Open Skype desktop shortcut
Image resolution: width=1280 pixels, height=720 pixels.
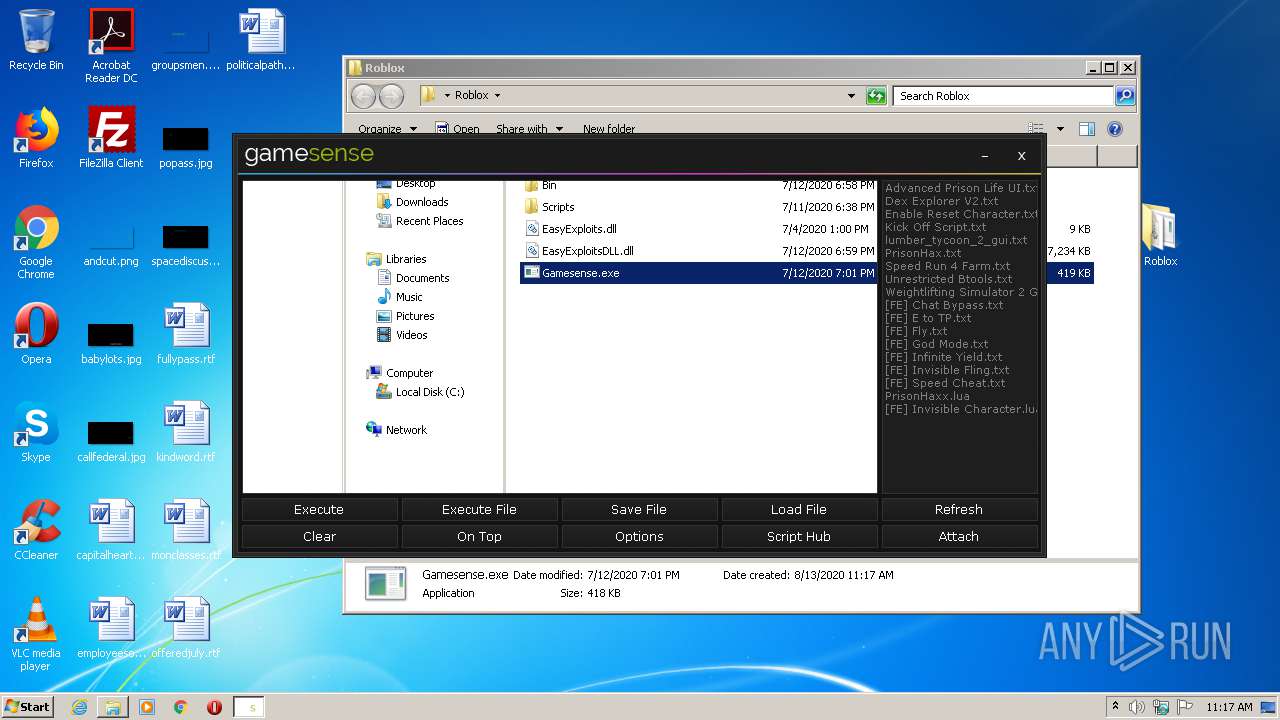[x=36, y=432]
